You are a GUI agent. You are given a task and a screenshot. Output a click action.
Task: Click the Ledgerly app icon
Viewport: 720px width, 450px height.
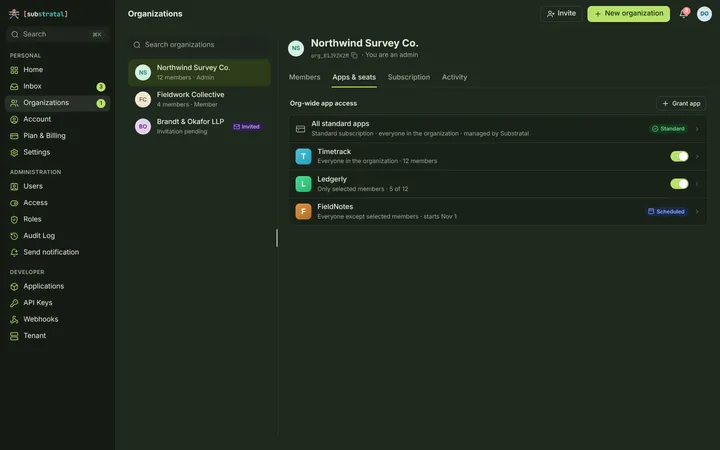[303, 184]
